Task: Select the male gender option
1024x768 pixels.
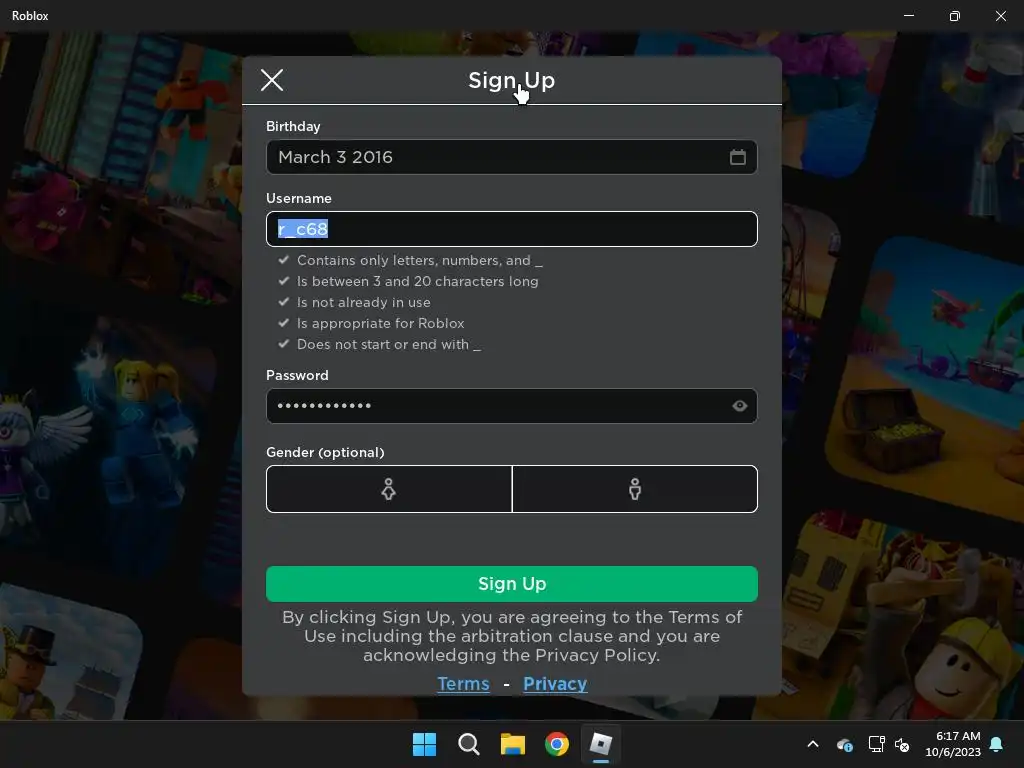Action: [635, 489]
